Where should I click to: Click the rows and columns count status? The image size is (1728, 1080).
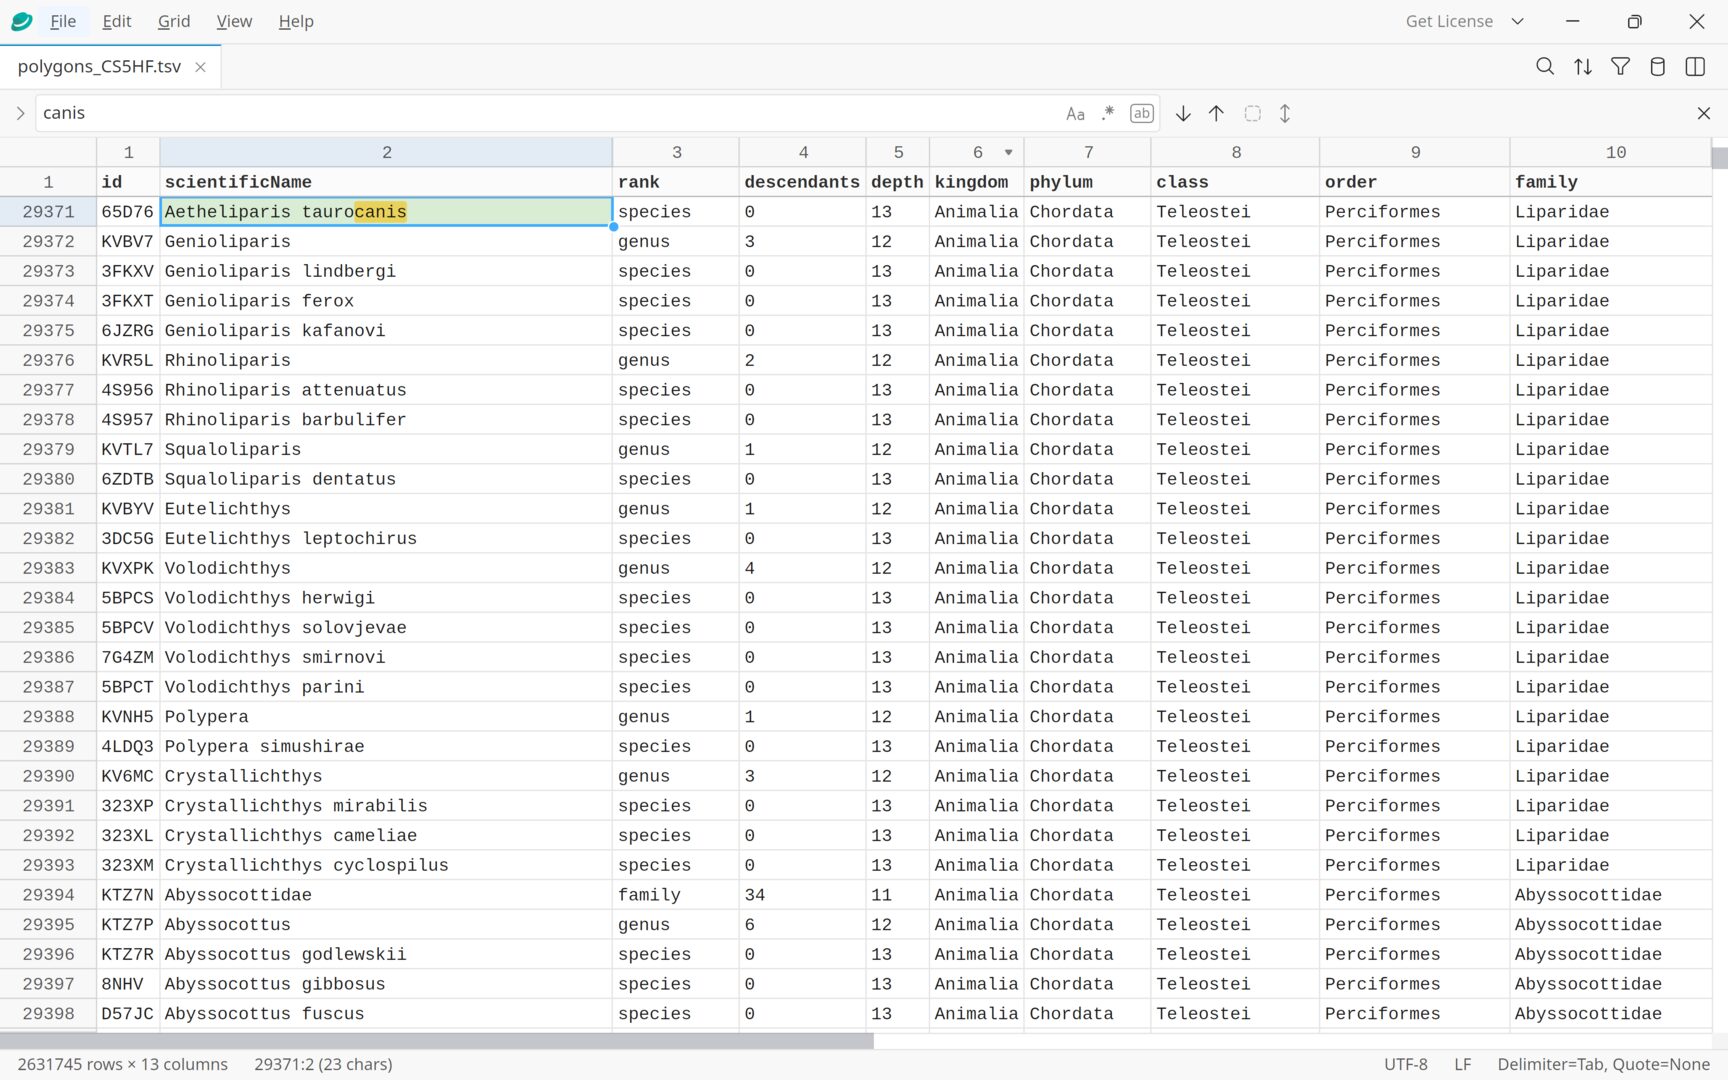coord(122,1064)
